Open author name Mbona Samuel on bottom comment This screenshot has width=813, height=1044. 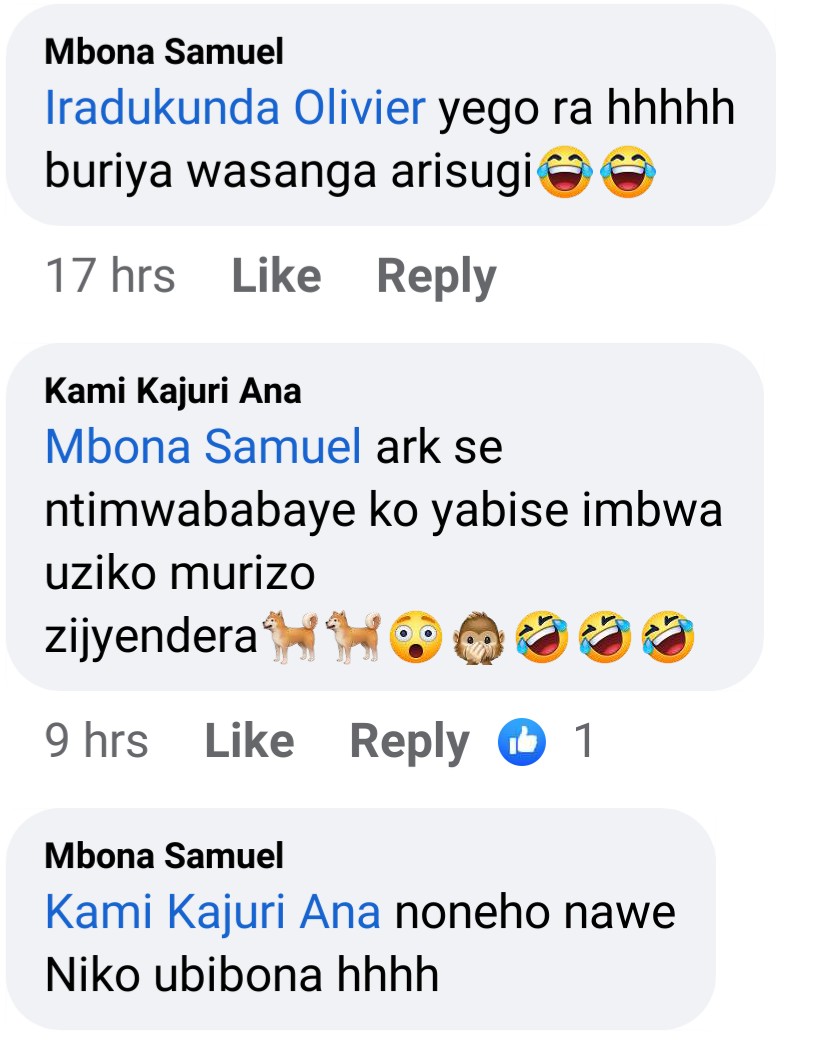(164, 856)
